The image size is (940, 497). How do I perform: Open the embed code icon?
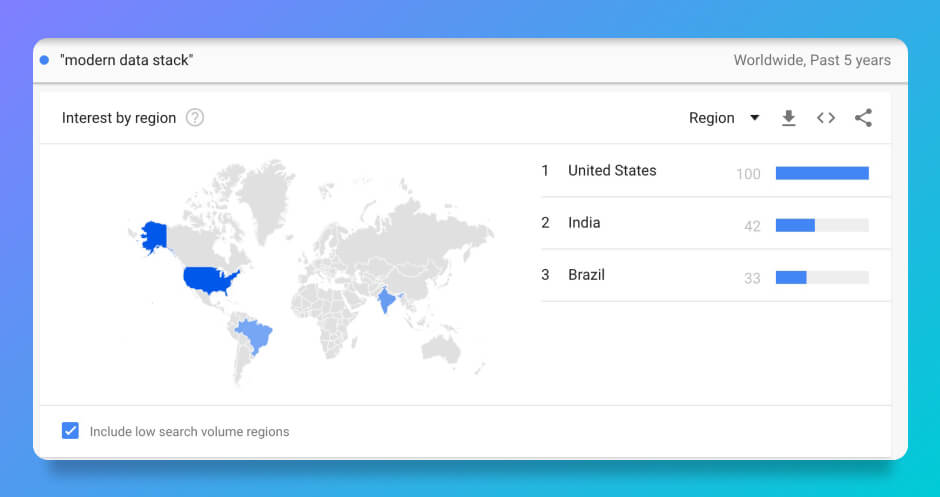[826, 118]
